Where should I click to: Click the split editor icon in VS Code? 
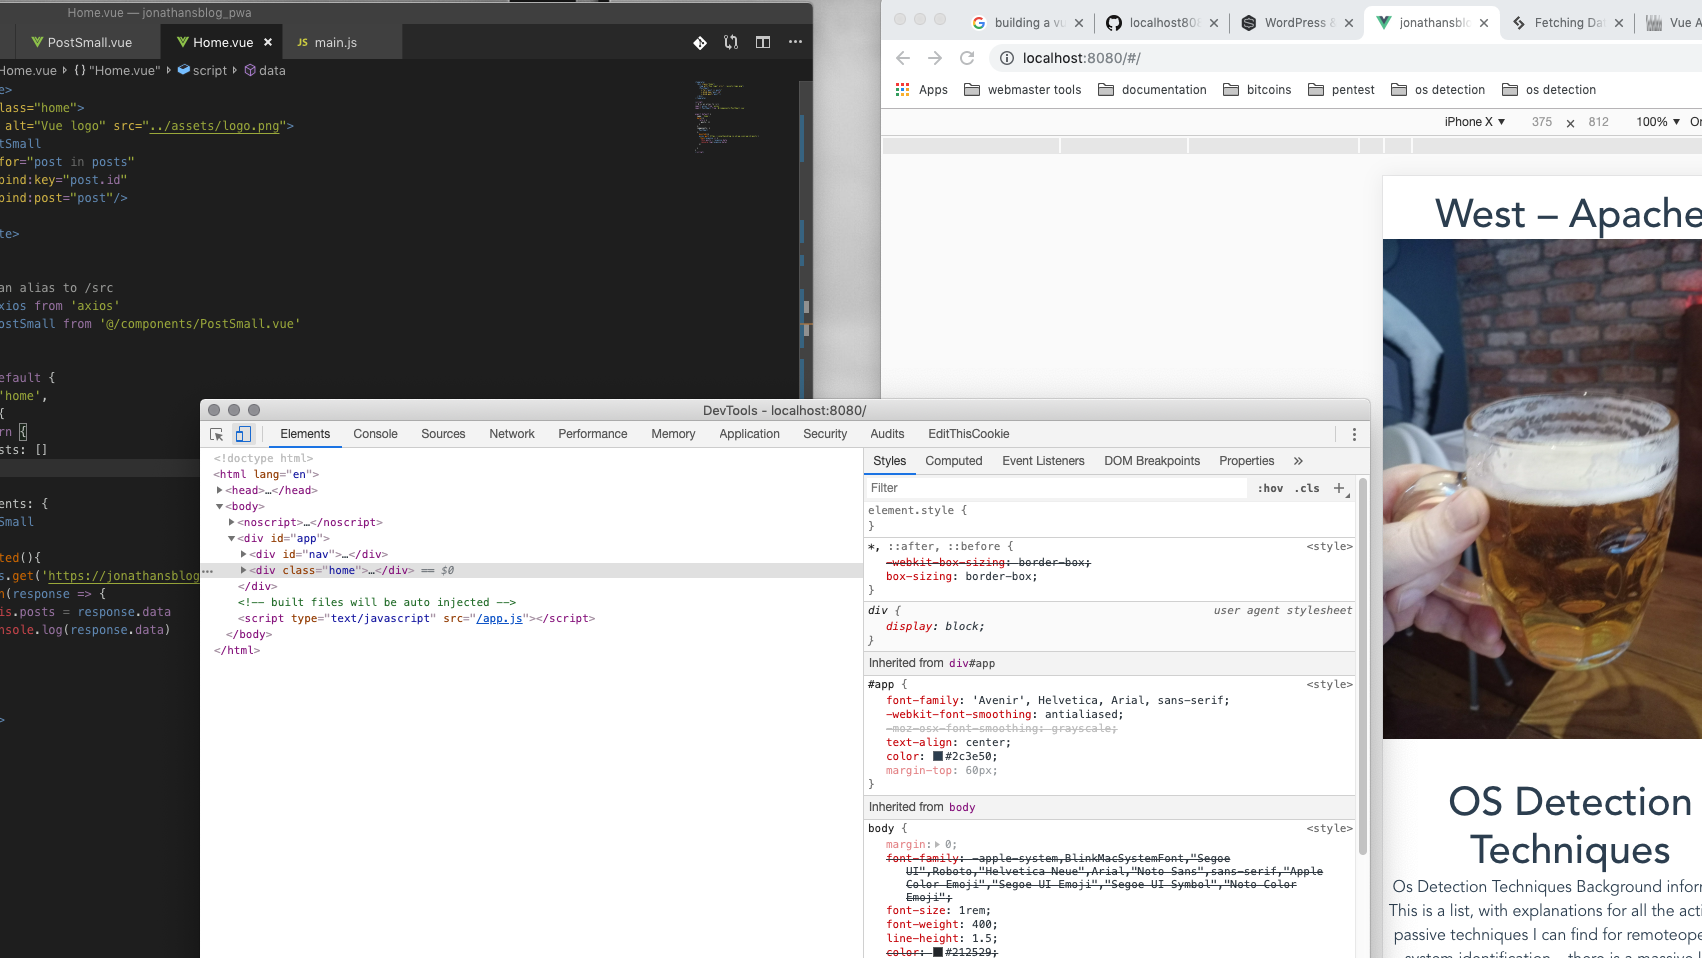(763, 42)
